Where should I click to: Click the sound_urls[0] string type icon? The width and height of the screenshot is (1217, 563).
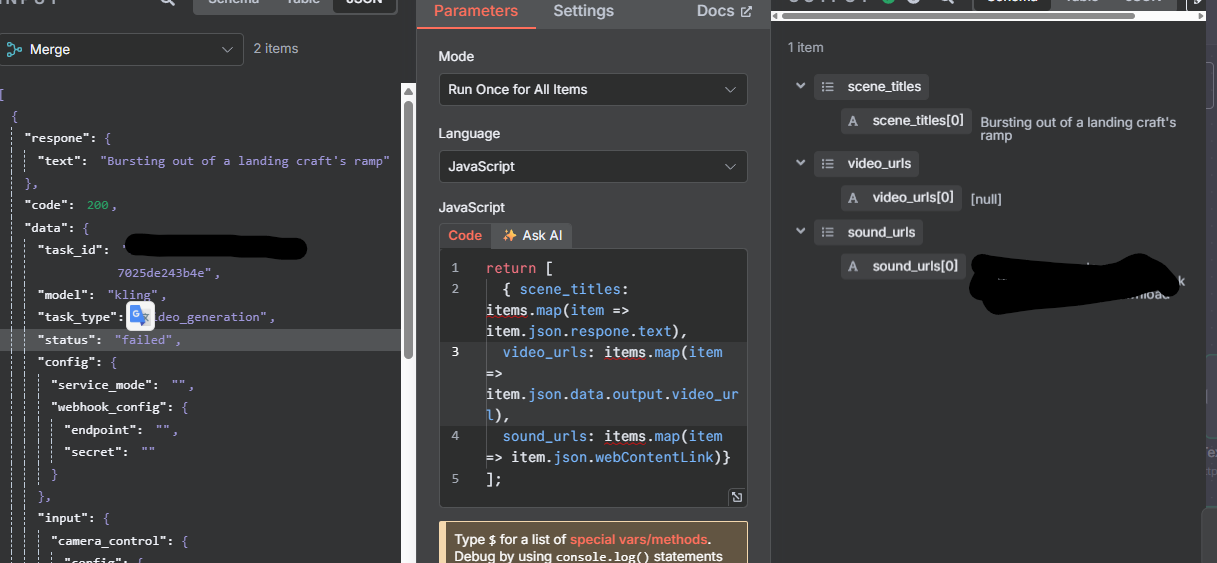tap(853, 266)
